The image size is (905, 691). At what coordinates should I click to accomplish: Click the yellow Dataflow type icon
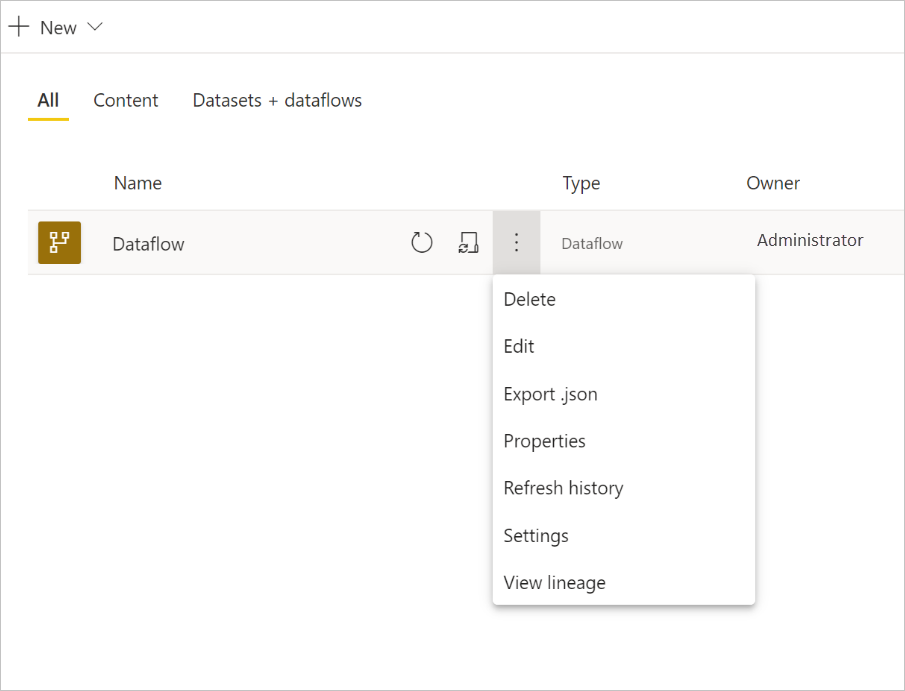click(x=59, y=242)
